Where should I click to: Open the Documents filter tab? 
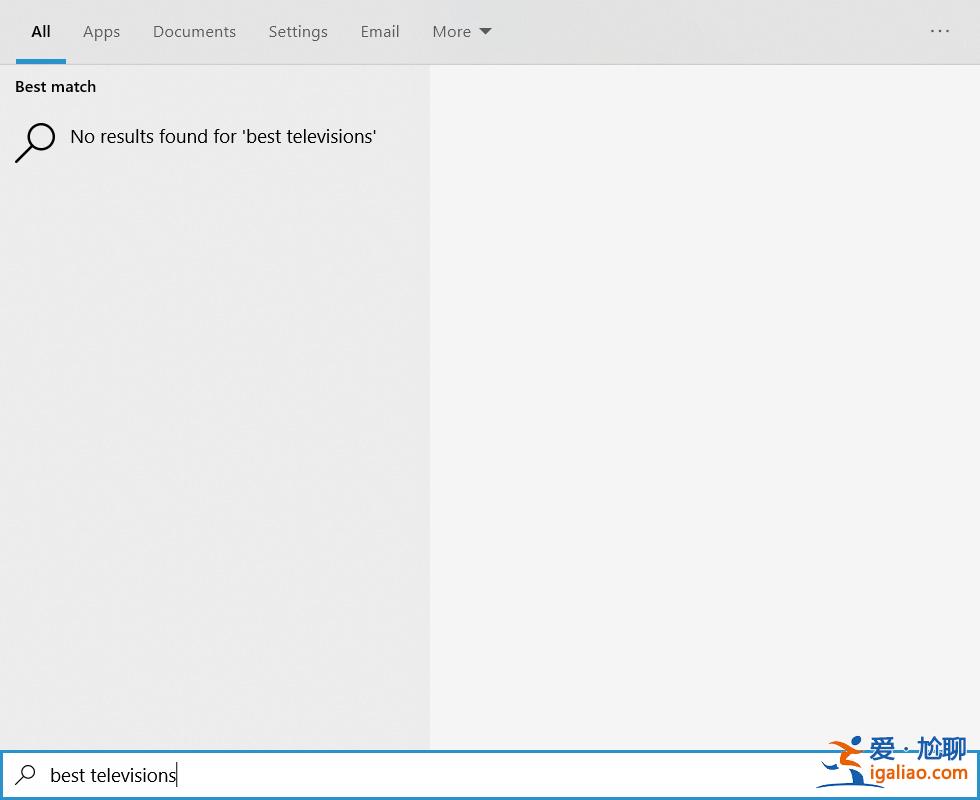click(194, 32)
